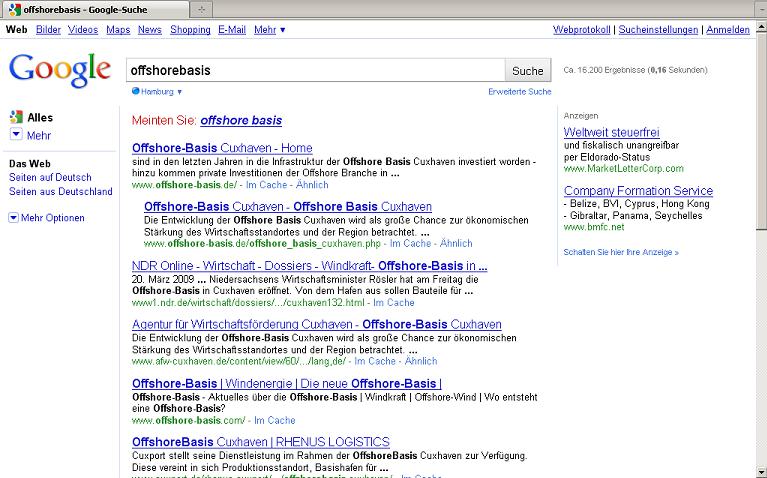Image resolution: width=767 pixels, height=478 pixels.
Task: Click the green URL www.MarketLetterCorp.com
Action: pos(624,169)
